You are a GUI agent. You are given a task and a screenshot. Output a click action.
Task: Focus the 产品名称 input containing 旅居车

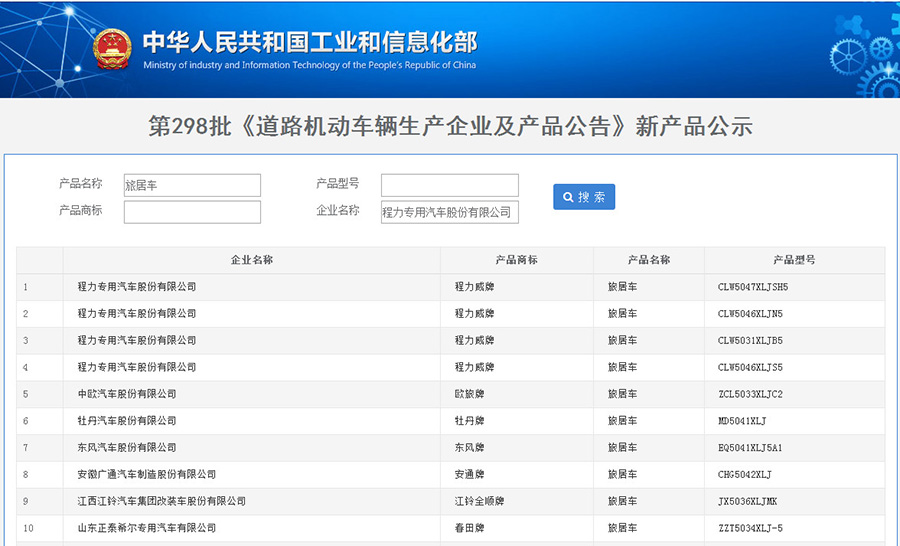point(192,185)
